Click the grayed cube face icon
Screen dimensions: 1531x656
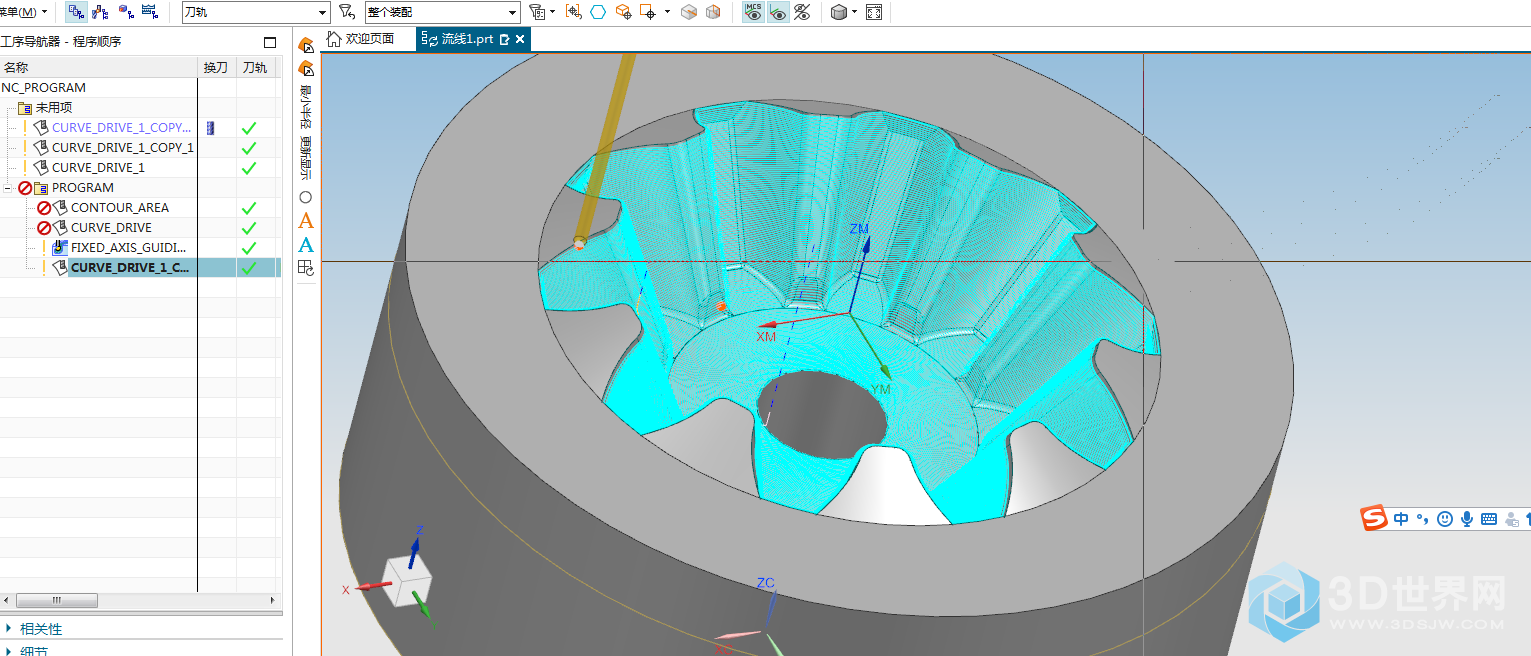[x=689, y=12]
